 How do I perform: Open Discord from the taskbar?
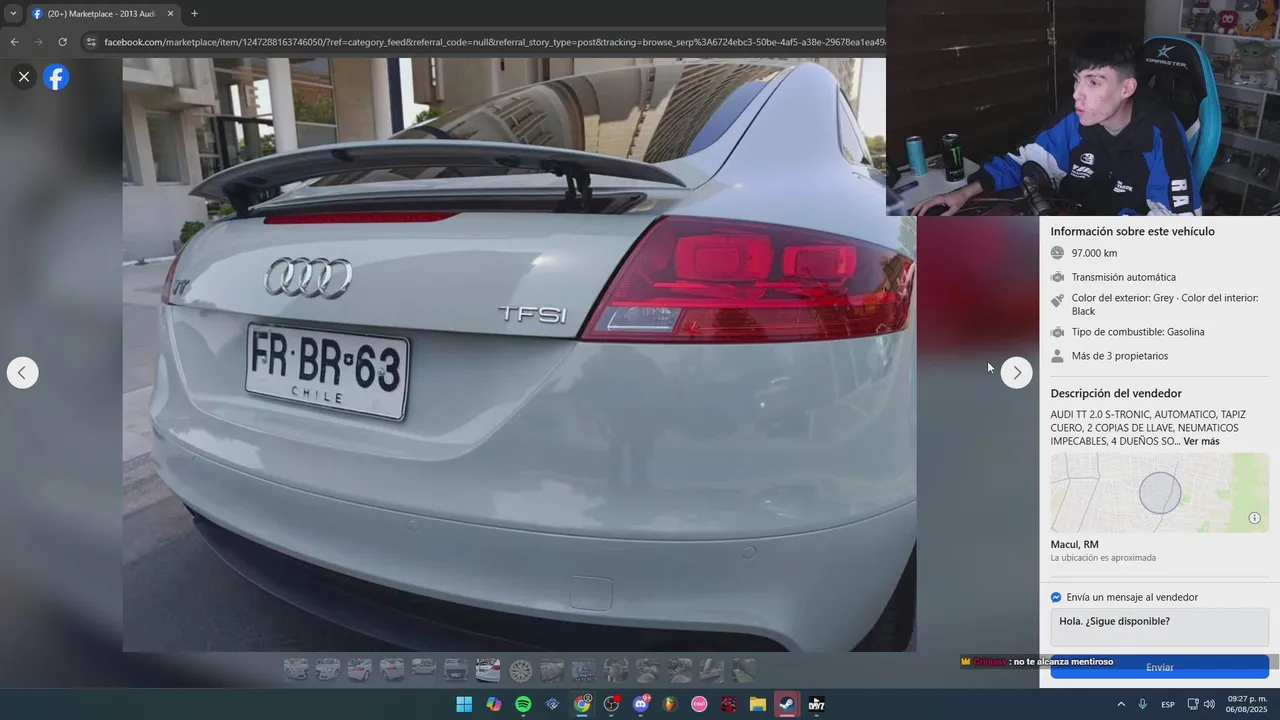click(x=641, y=704)
